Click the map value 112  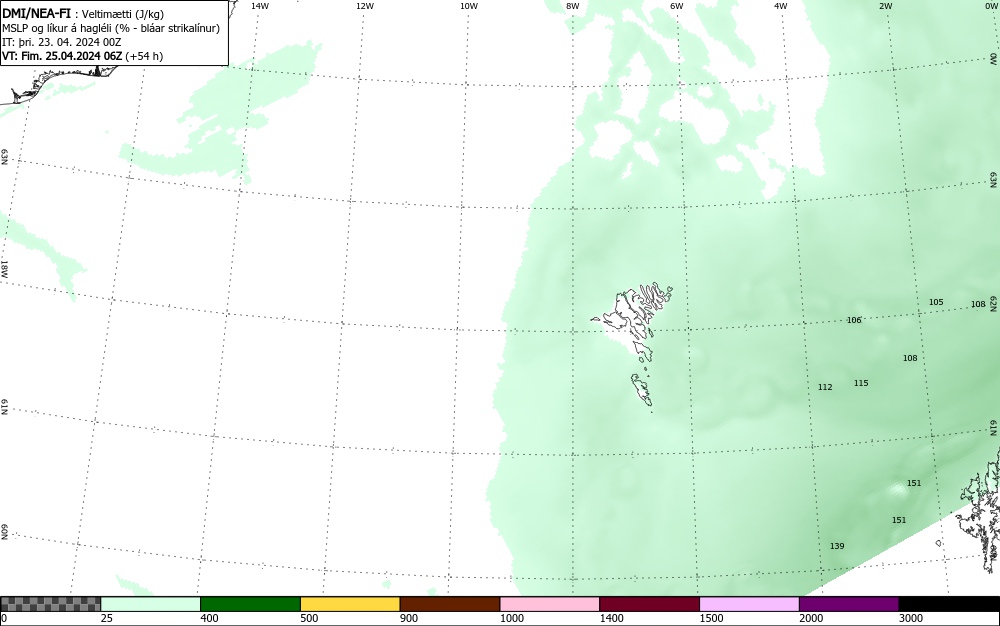click(x=825, y=387)
